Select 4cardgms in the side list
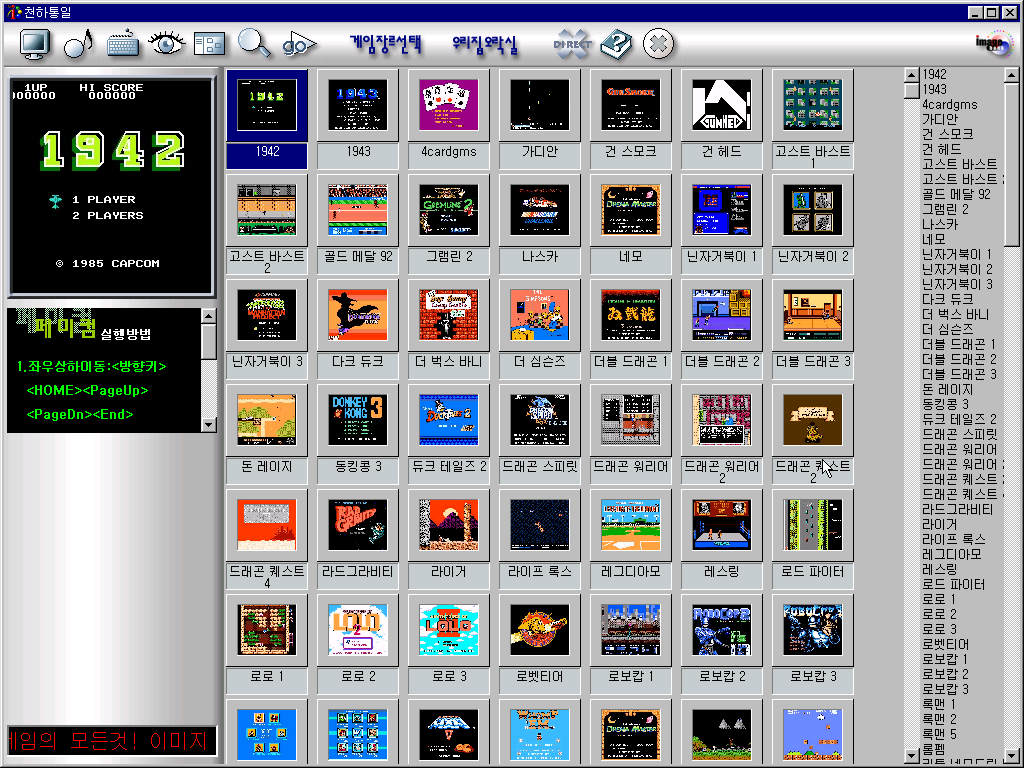 [x=950, y=104]
